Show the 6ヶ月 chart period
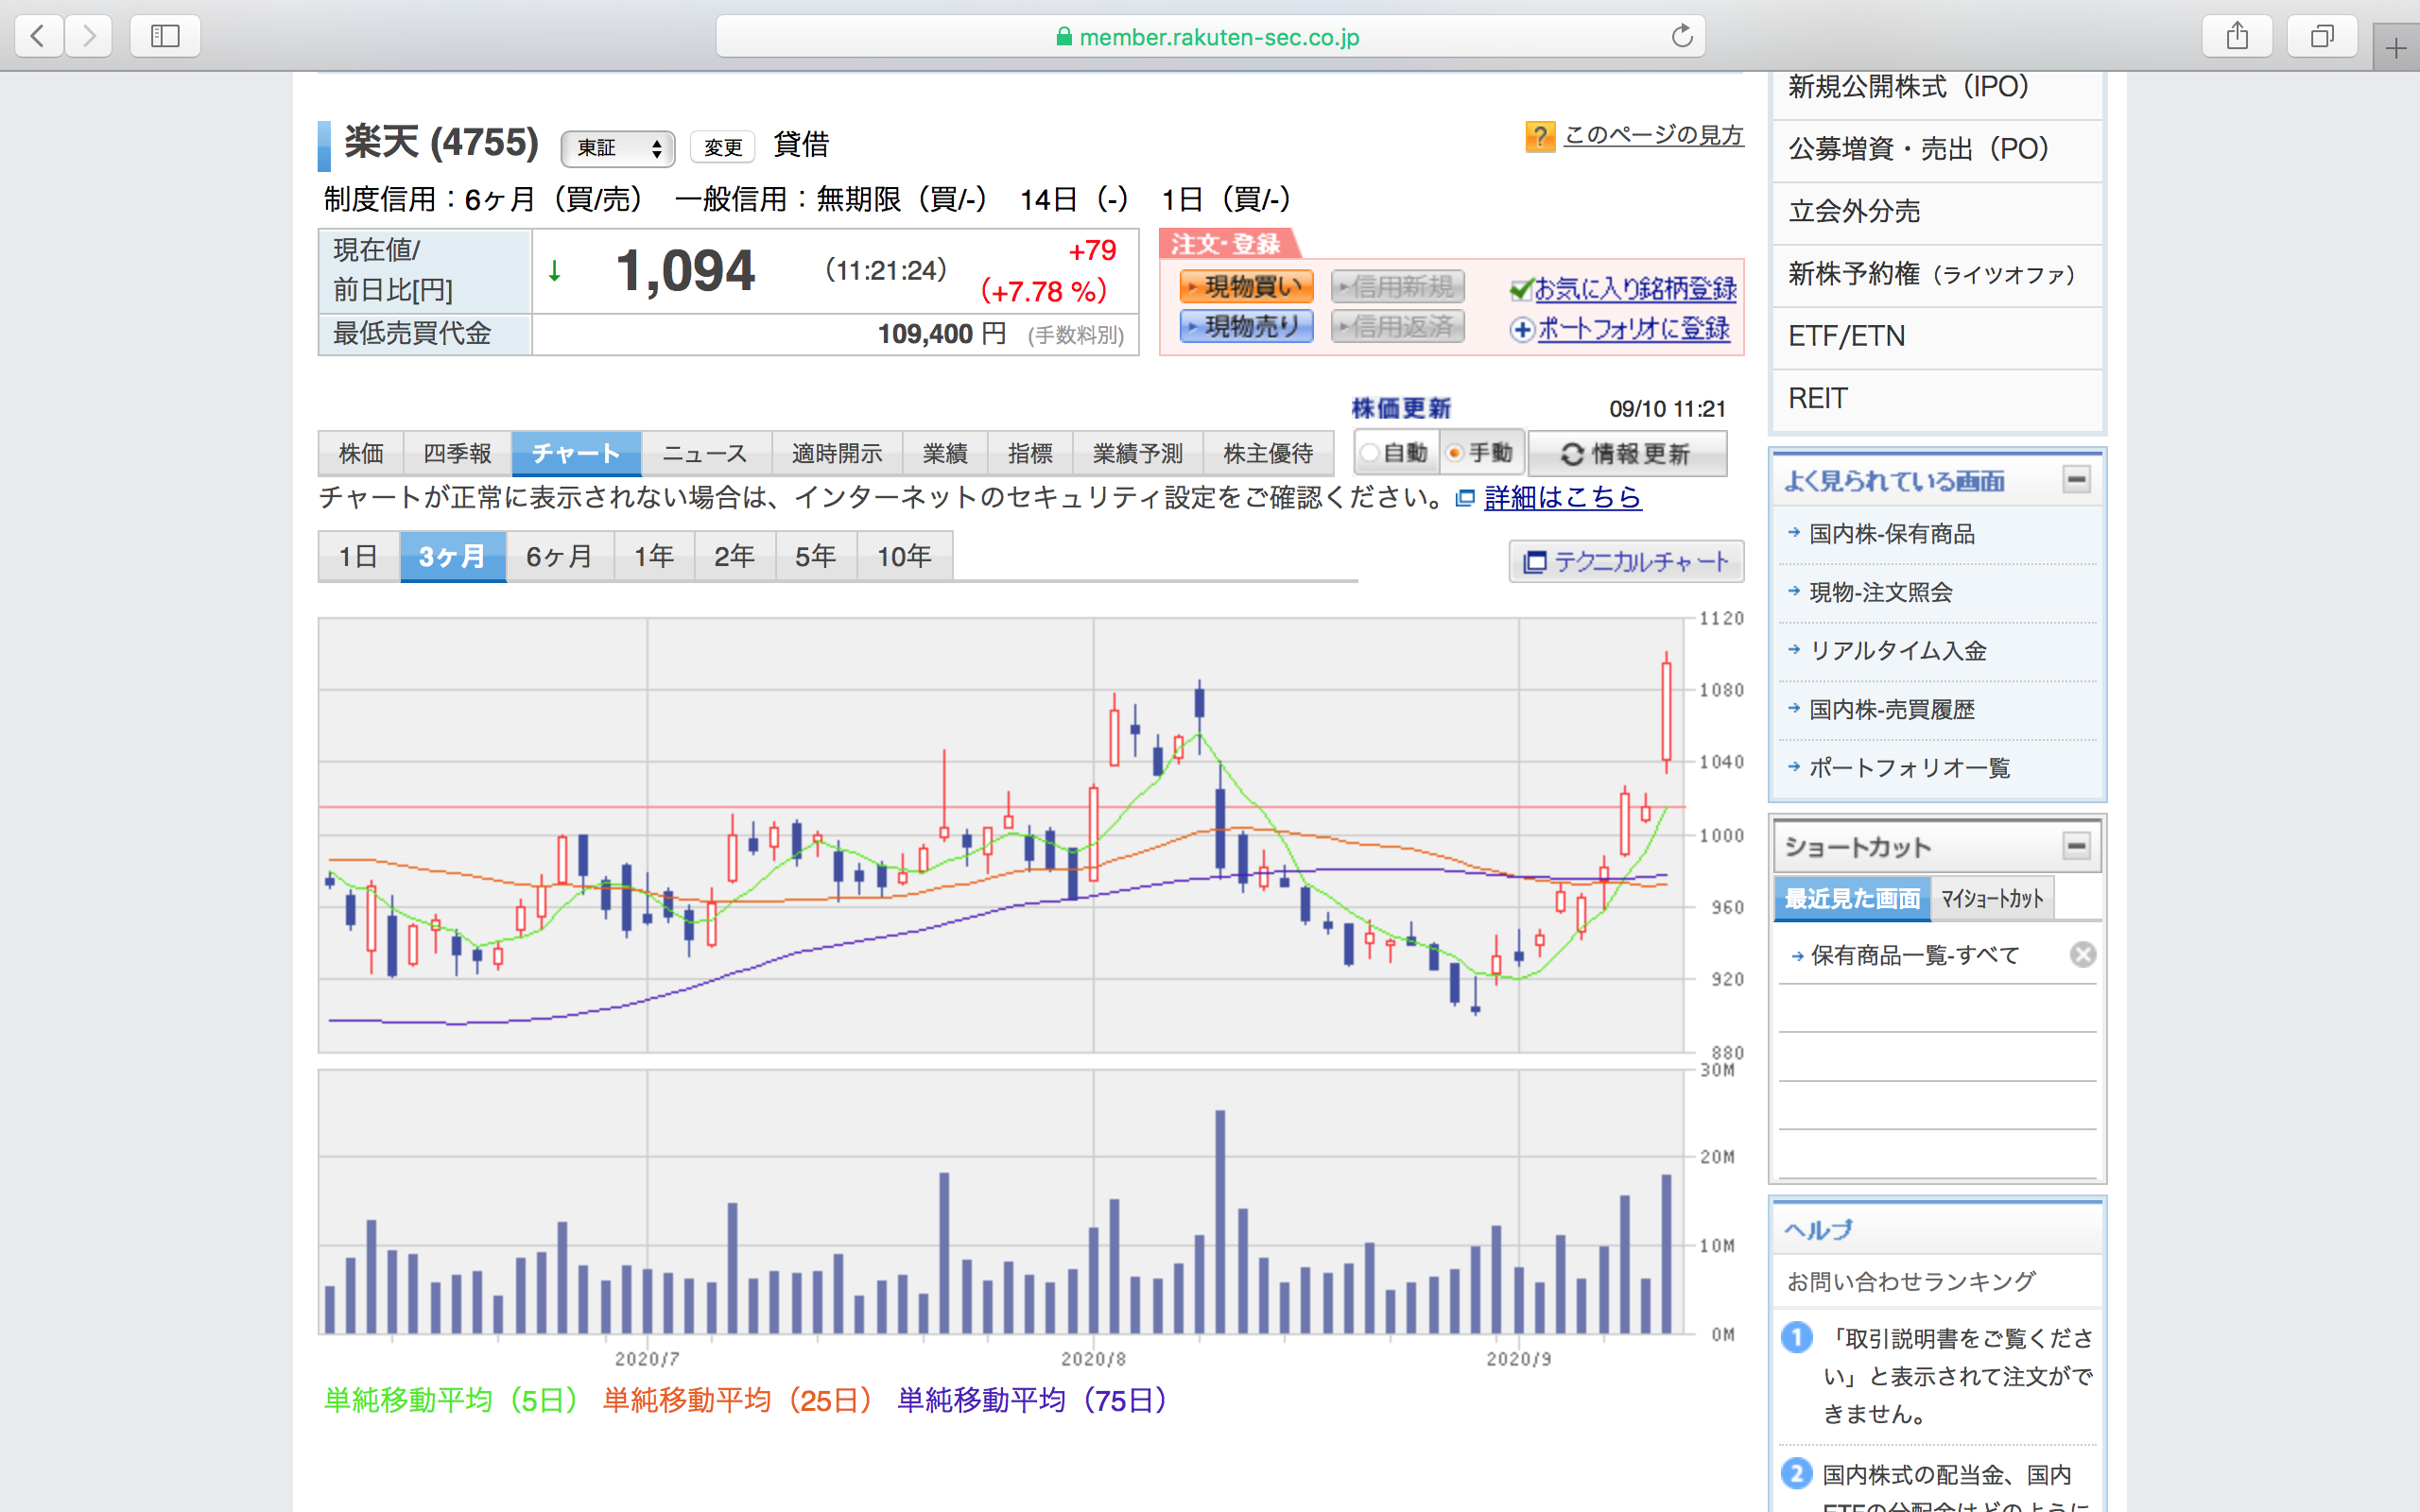Image resolution: width=2420 pixels, height=1512 pixels. 560,556
